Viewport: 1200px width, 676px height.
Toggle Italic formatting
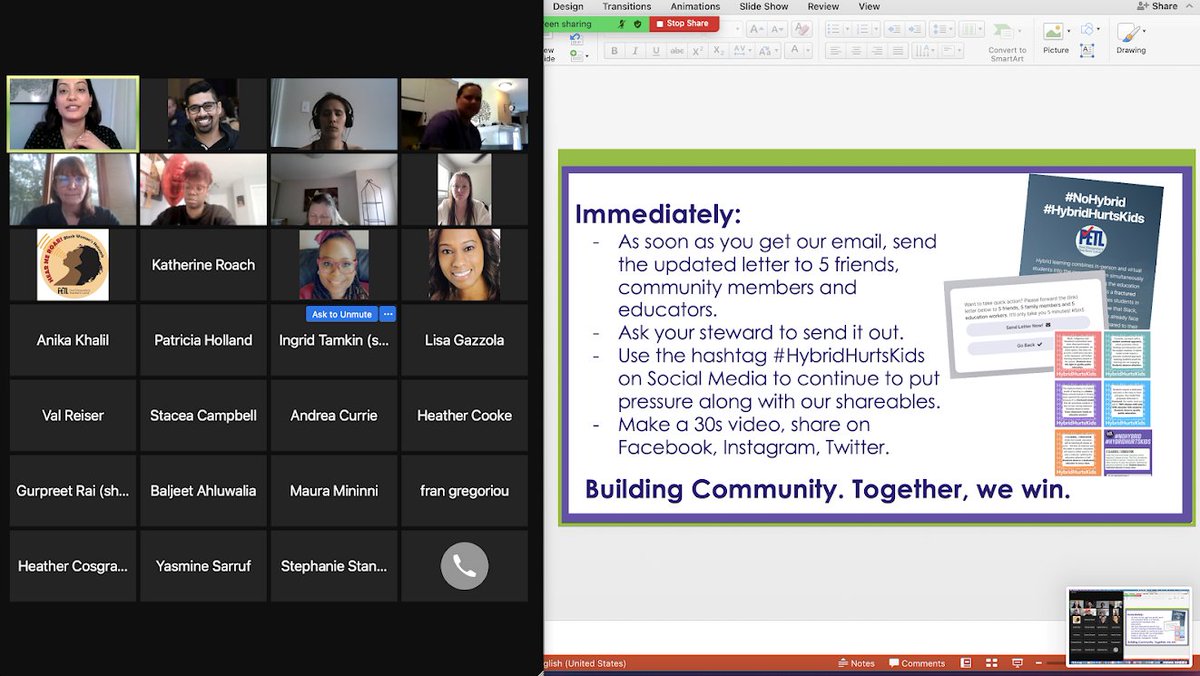pos(635,51)
